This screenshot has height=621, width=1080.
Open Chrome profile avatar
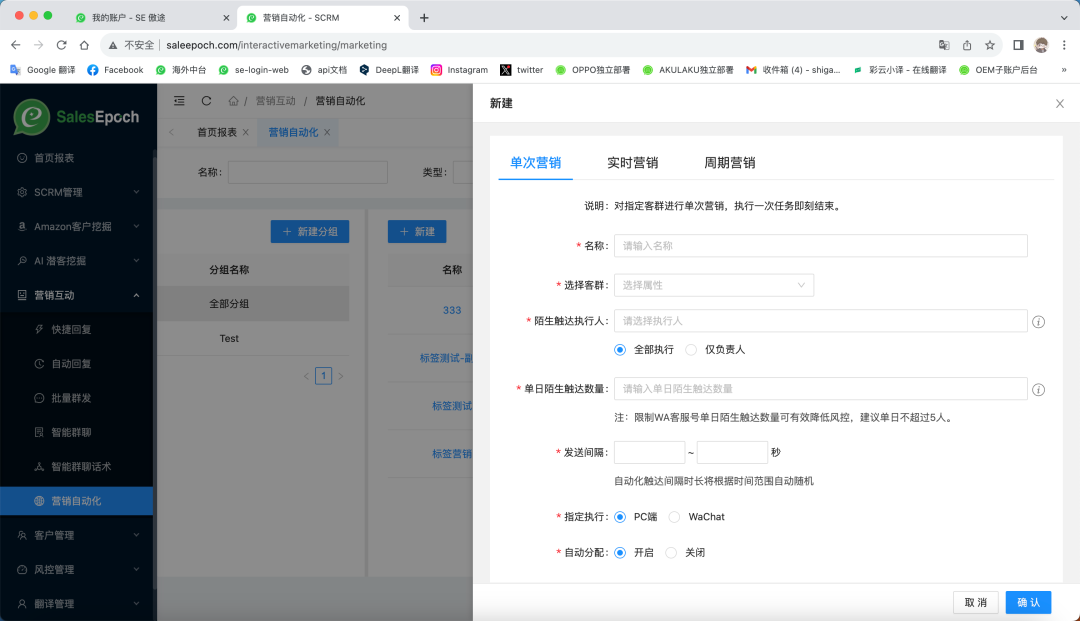[1041, 45]
